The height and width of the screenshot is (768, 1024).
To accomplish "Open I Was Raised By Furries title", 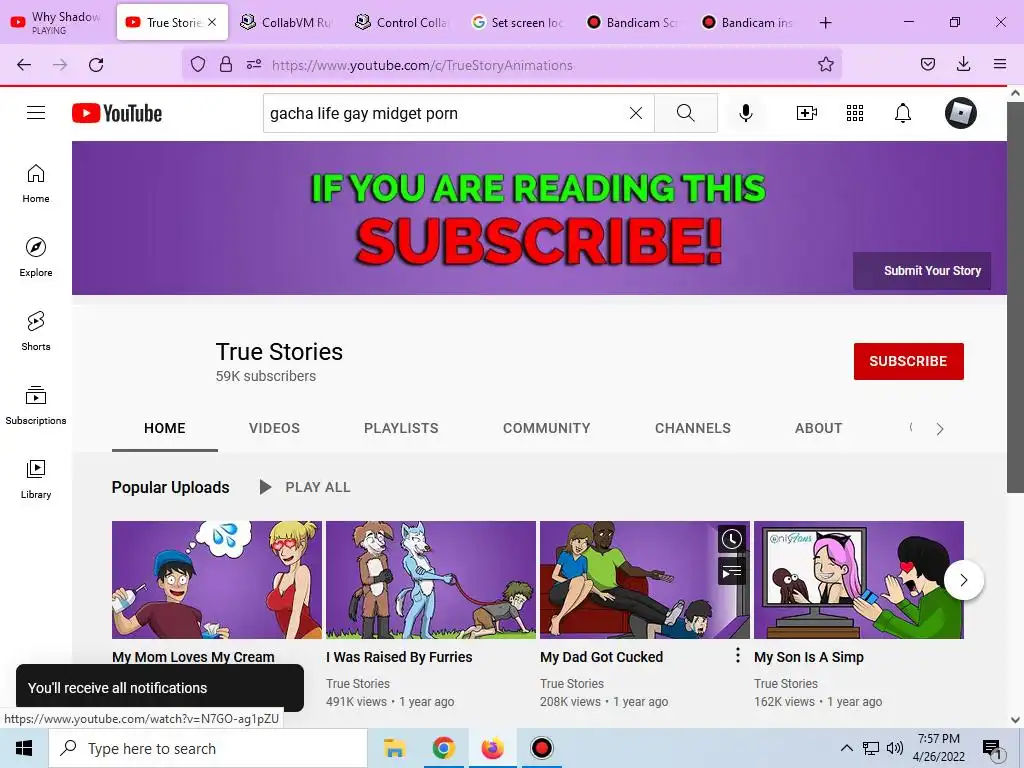I will [399, 657].
